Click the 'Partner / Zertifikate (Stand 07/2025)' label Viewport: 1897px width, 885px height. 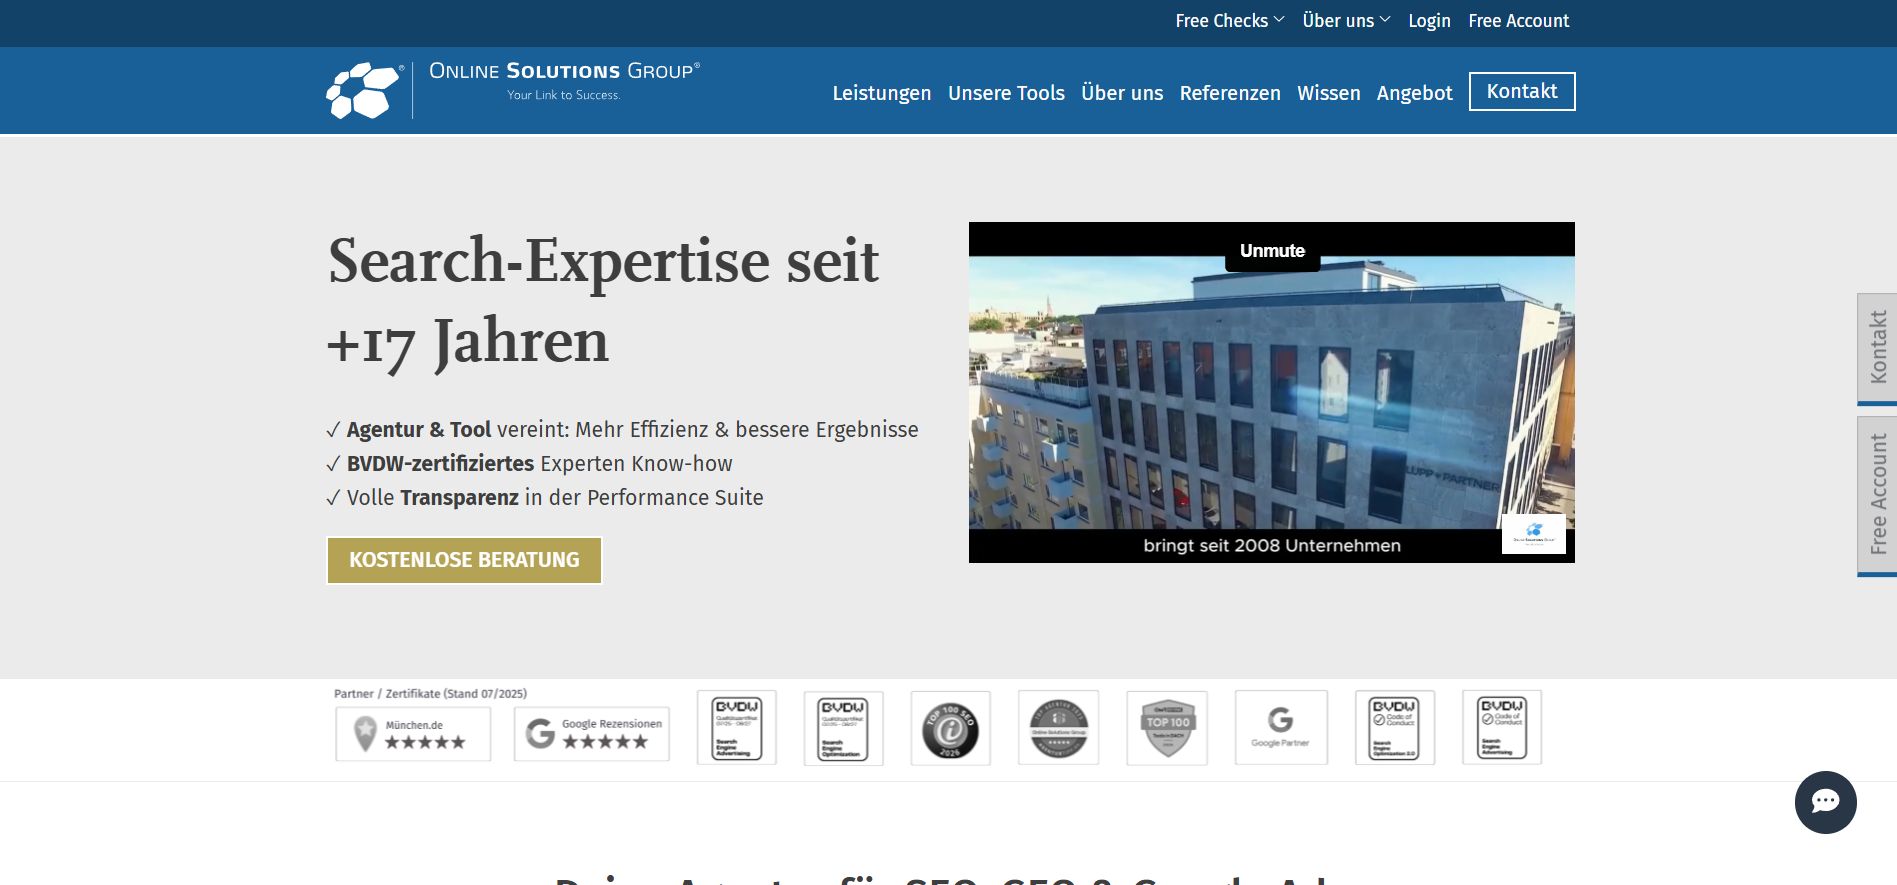(430, 694)
